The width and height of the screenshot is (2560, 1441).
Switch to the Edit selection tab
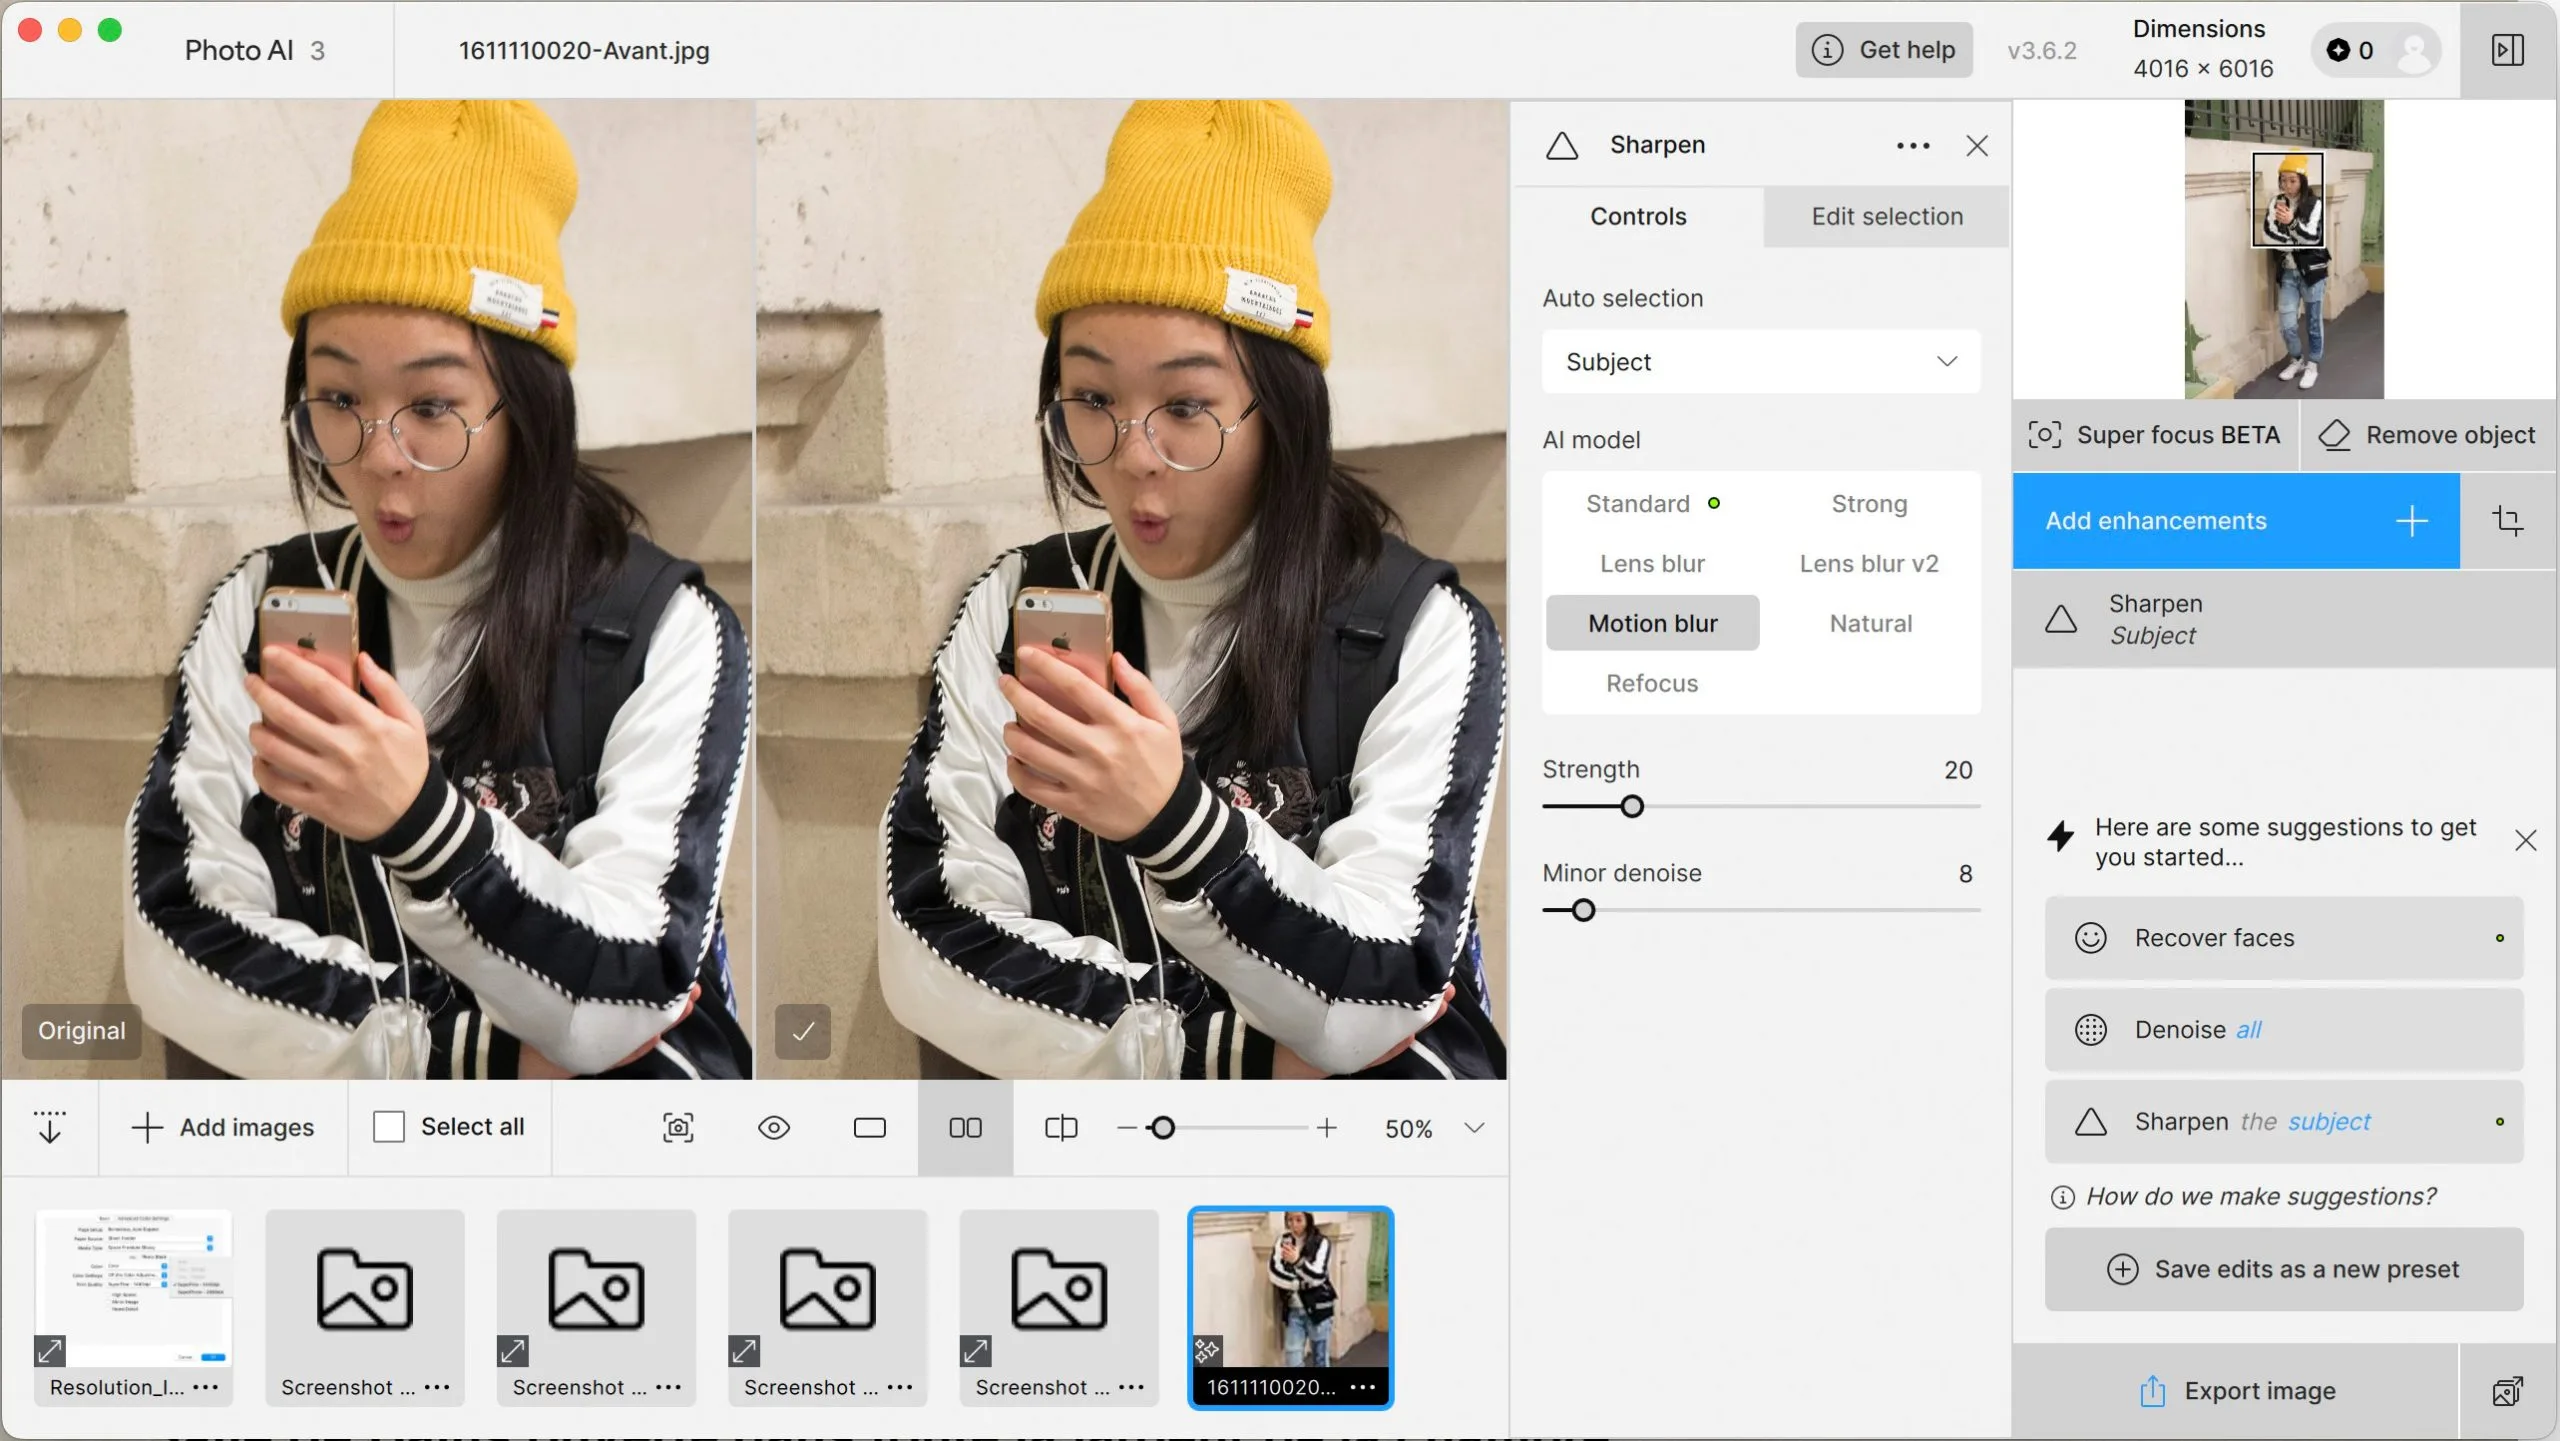tap(1886, 217)
